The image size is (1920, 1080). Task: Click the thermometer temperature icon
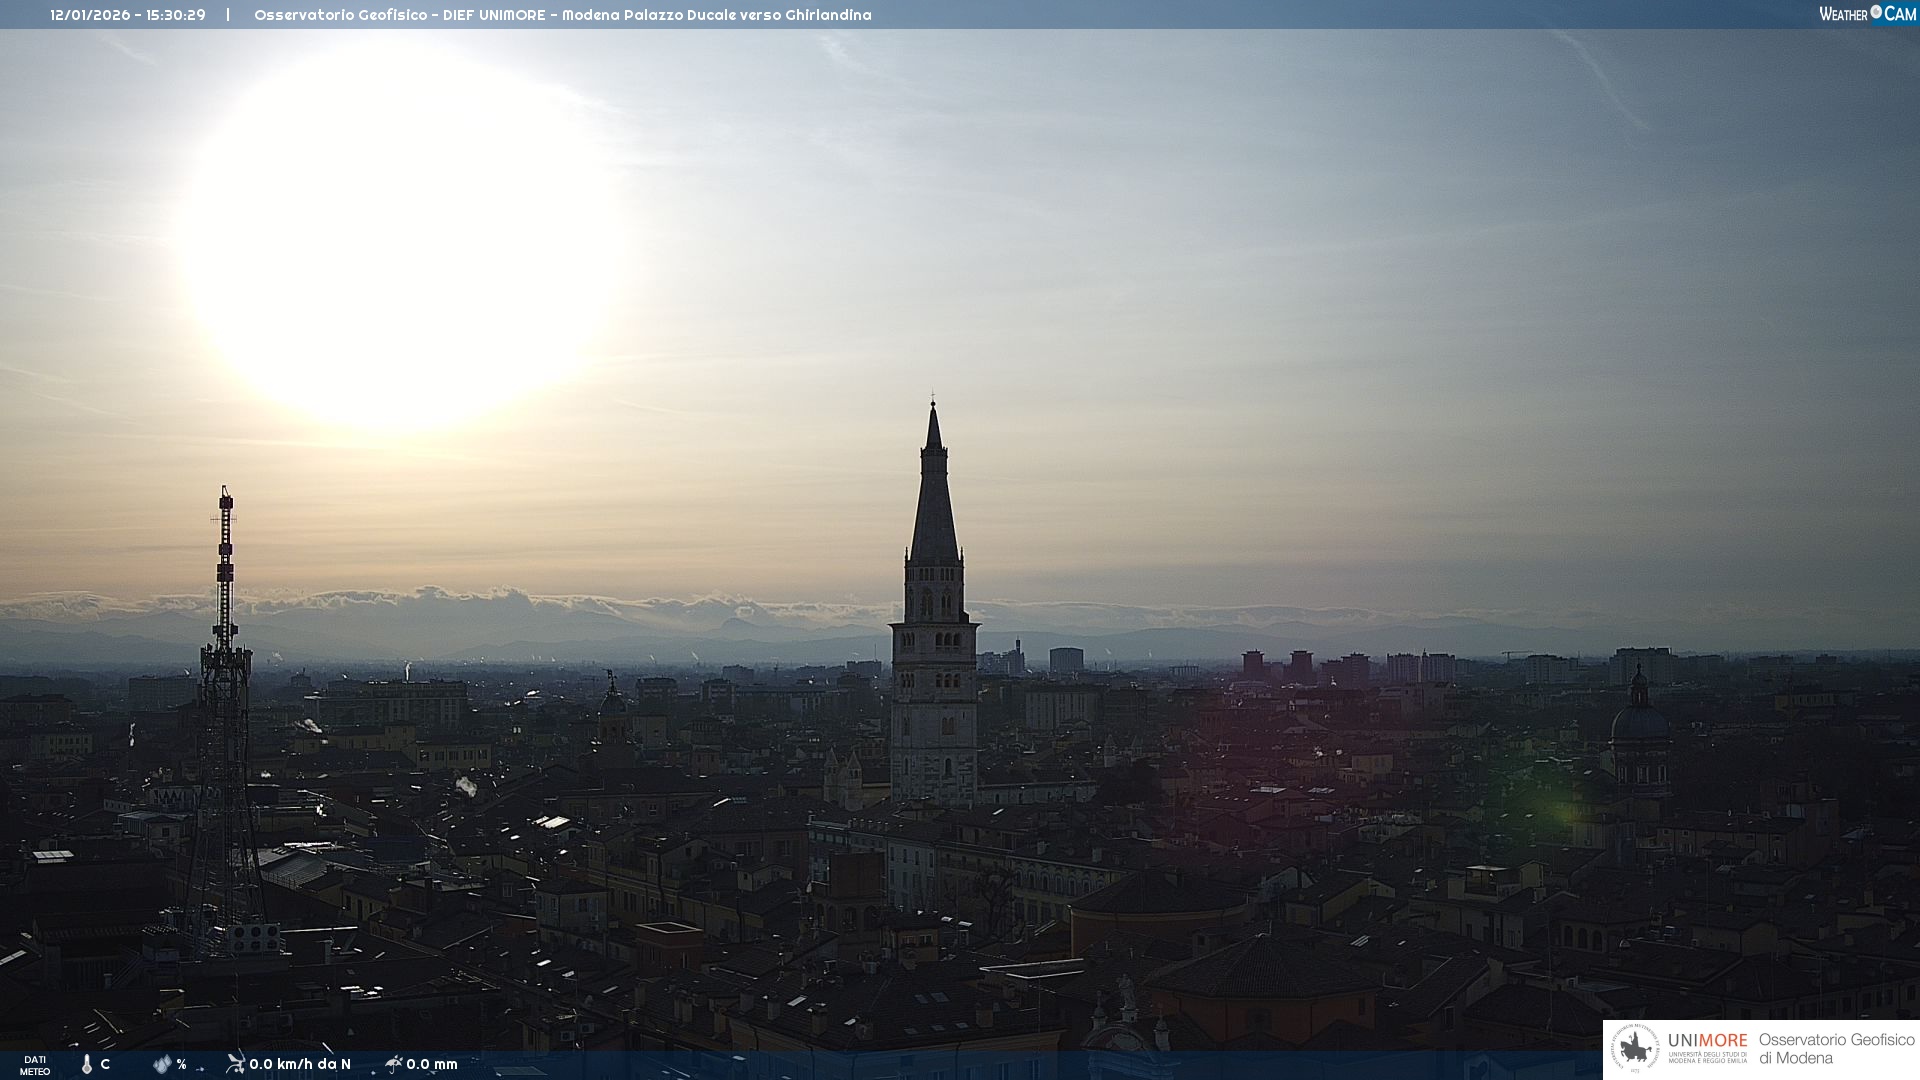[x=87, y=1064]
